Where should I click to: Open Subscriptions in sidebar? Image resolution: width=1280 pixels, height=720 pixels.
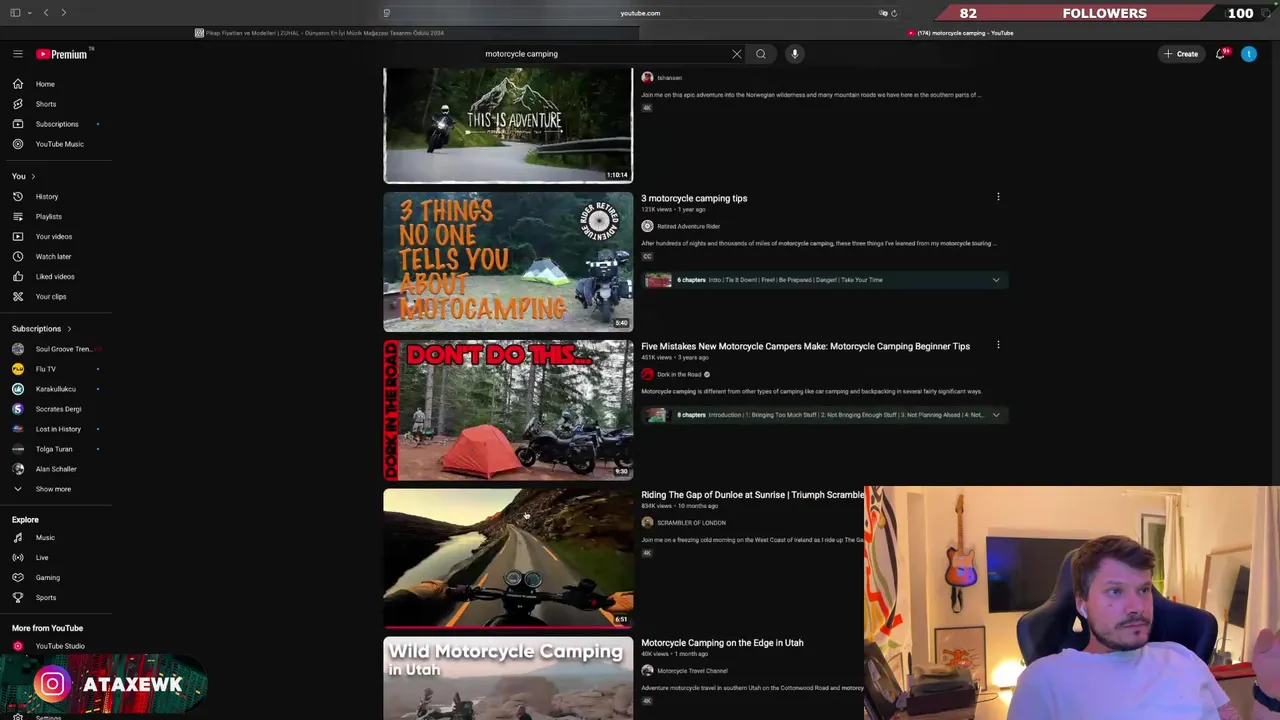[56, 124]
